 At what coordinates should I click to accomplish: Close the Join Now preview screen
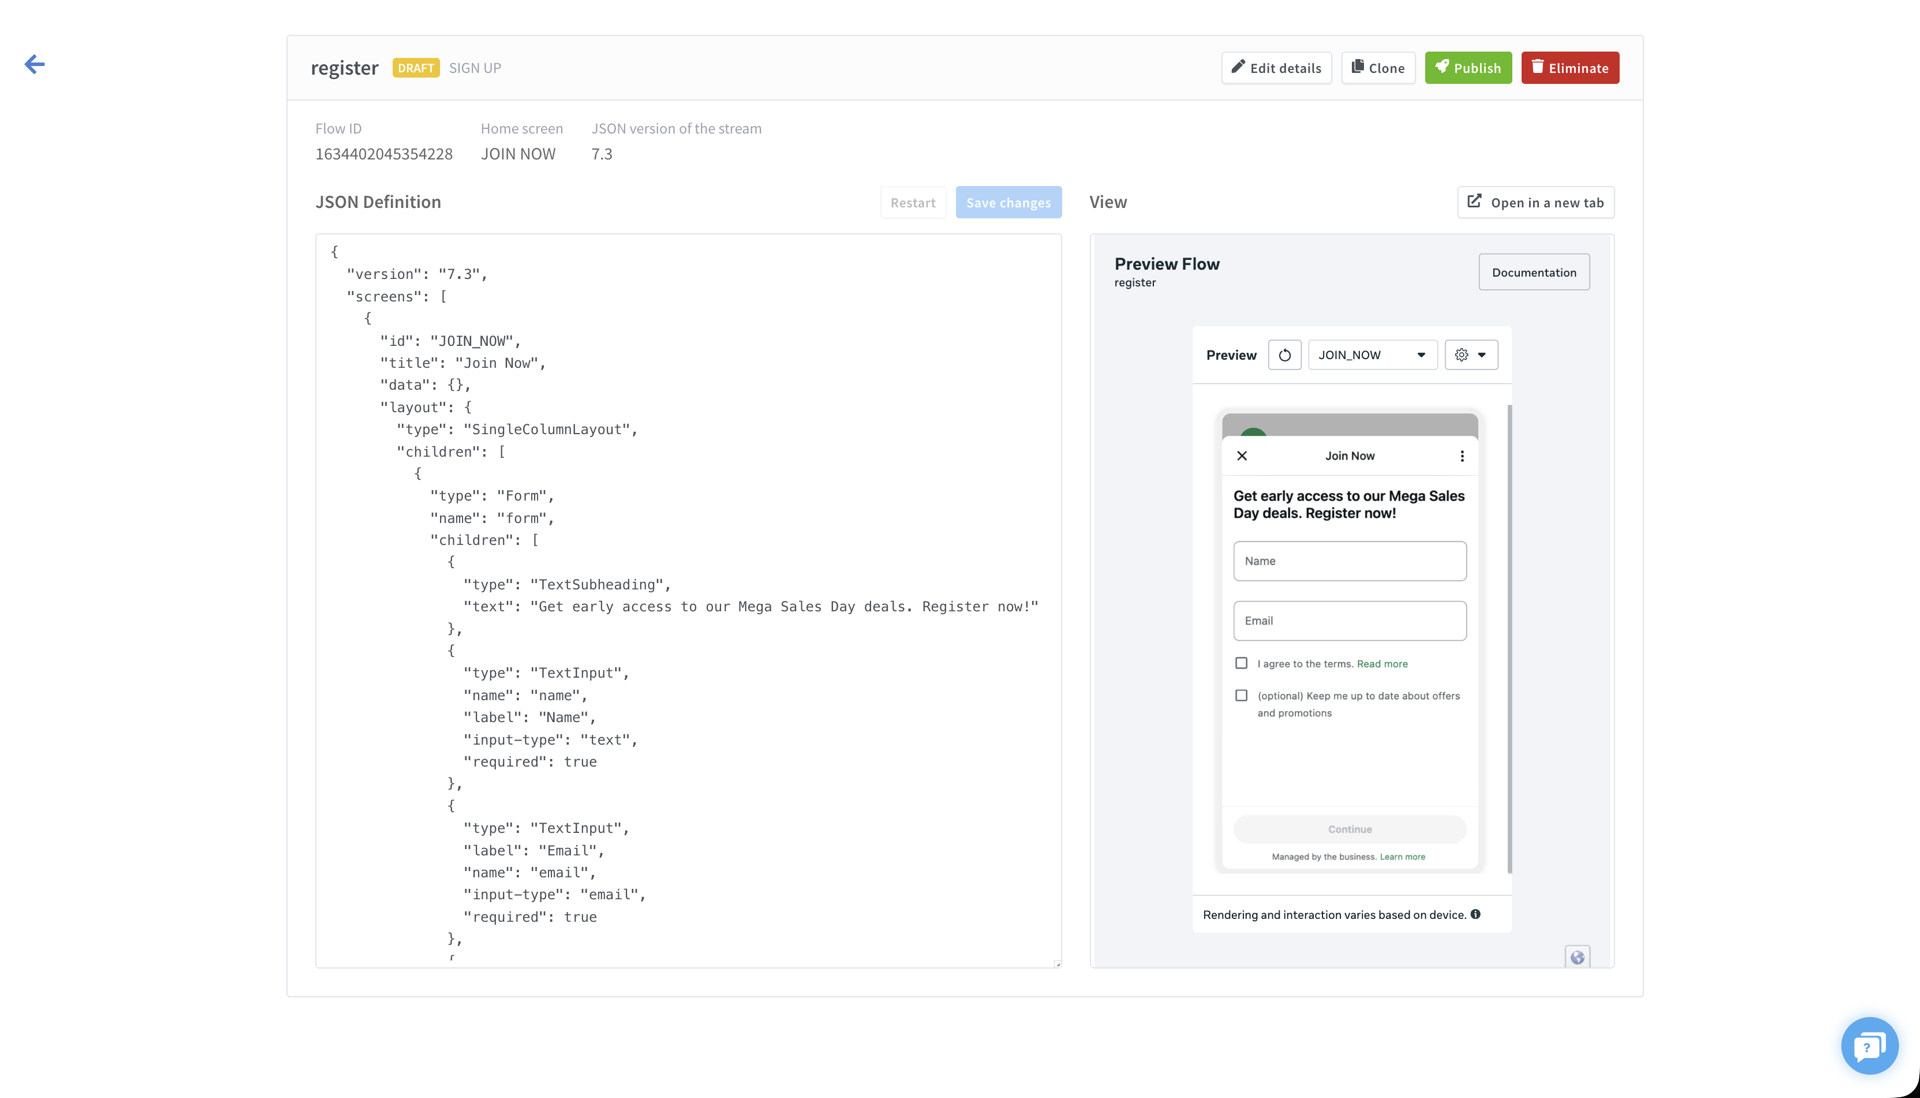coord(1242,456)
